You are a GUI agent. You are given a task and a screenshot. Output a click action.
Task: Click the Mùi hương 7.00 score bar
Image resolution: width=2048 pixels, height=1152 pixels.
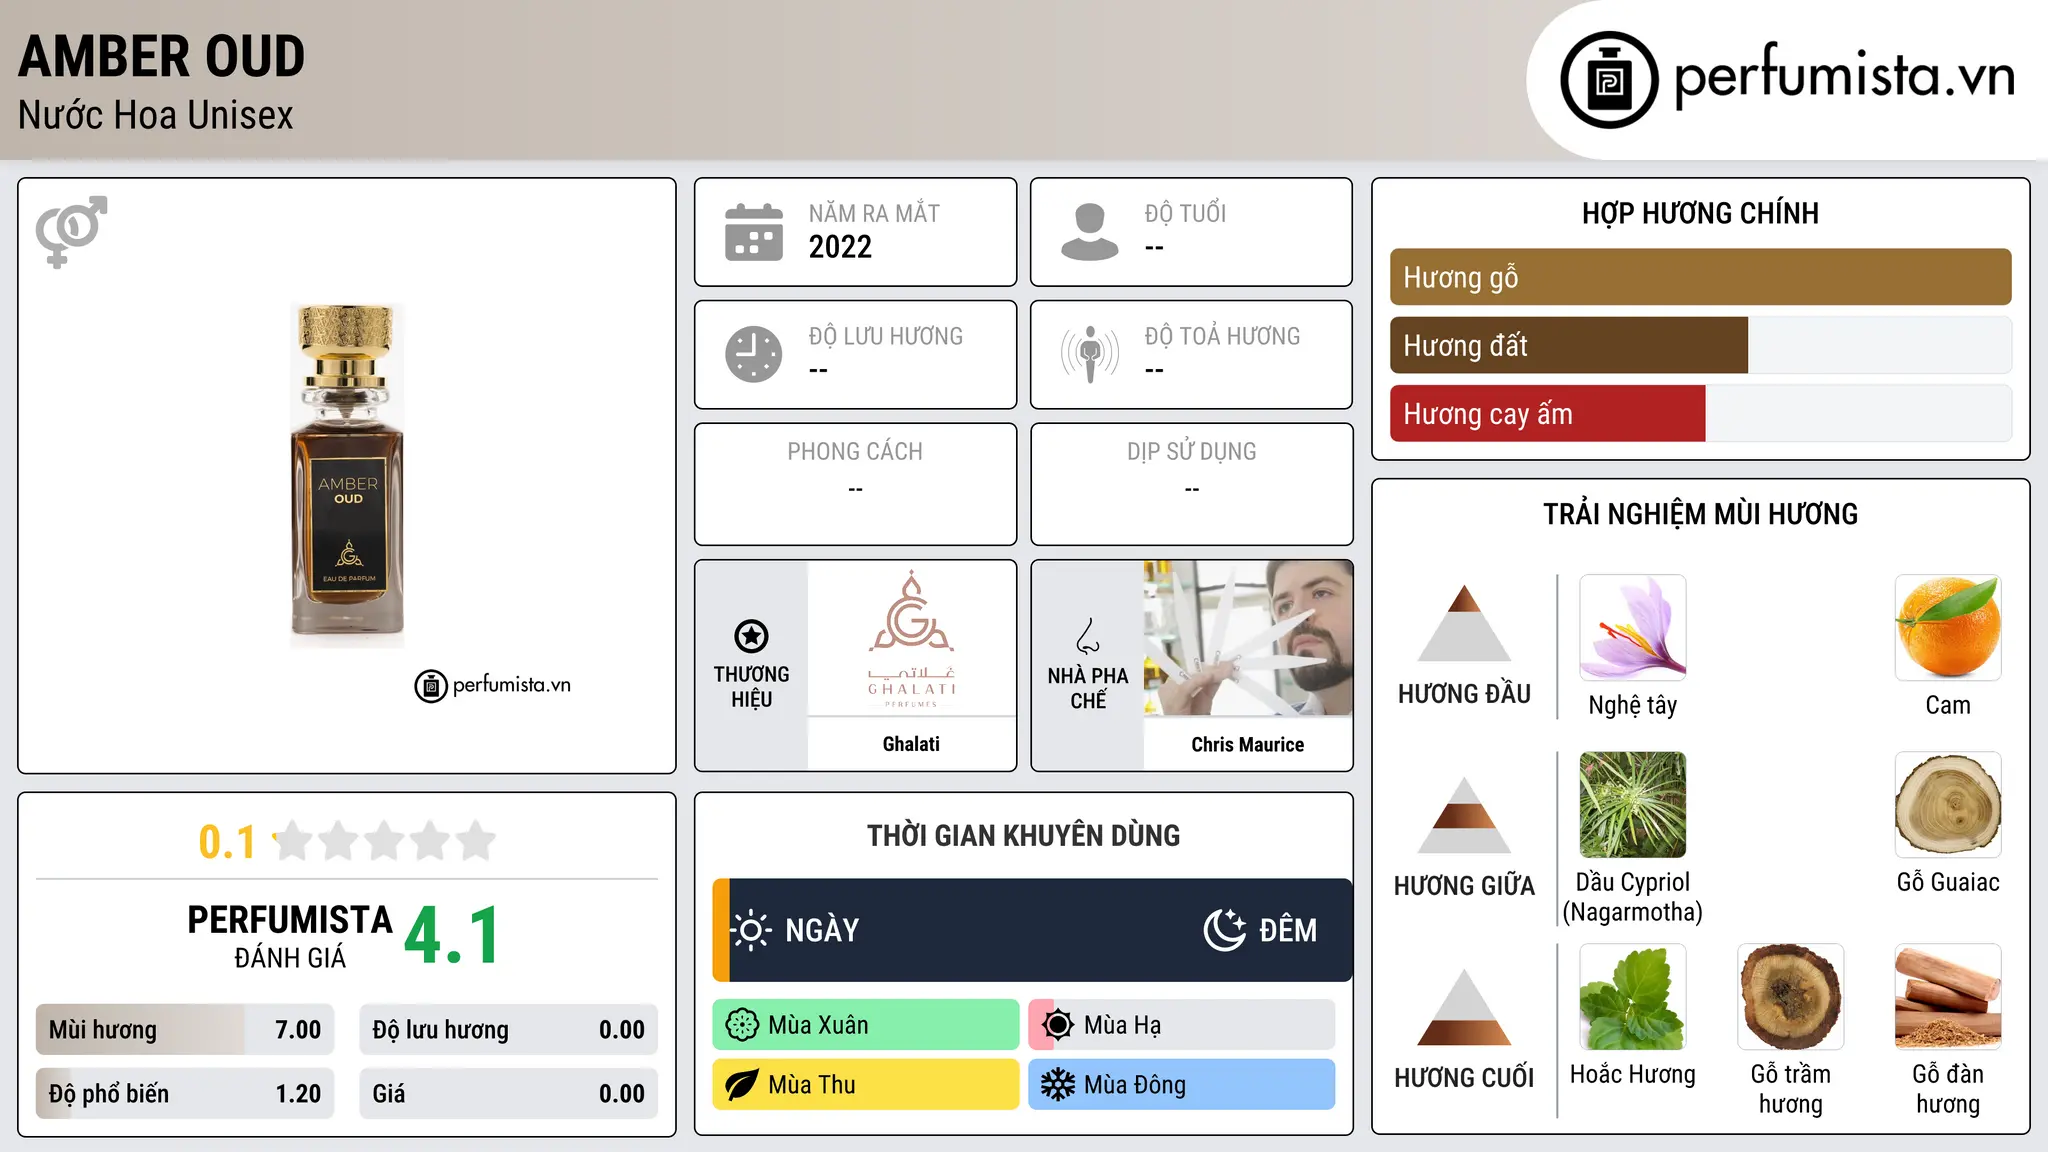pyautogui.click(x=185, y=1030)
